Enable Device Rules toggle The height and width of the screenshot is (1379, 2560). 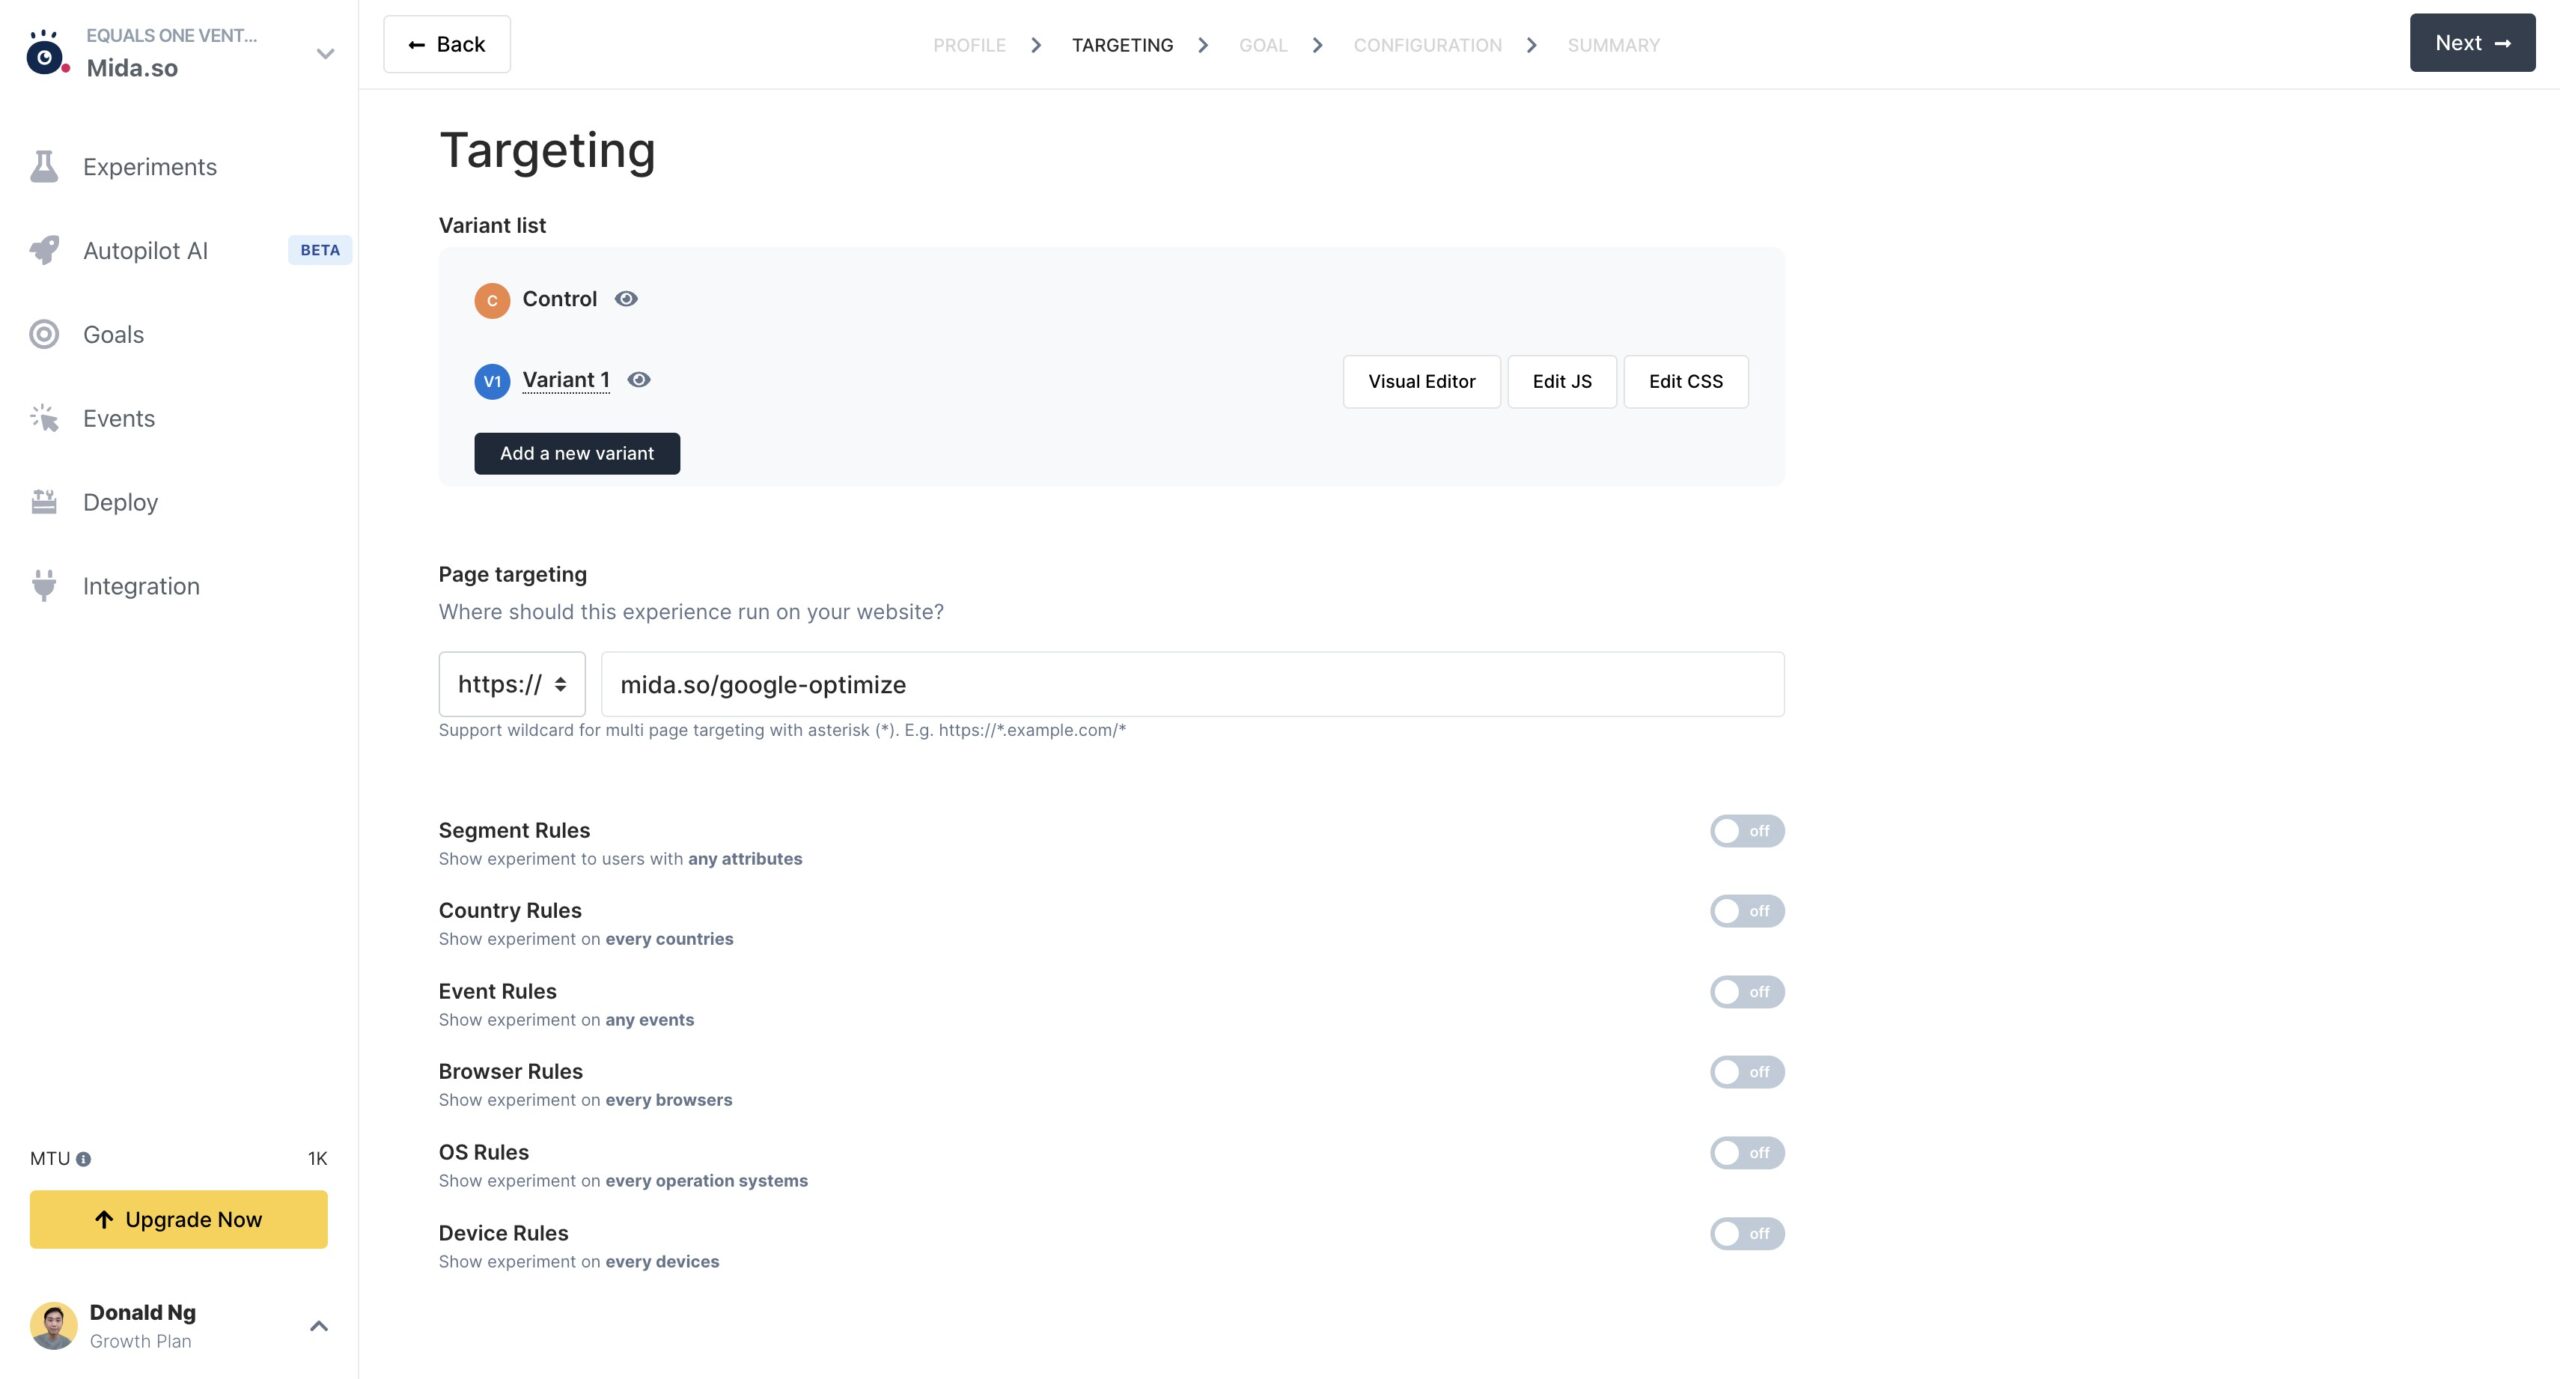(1746, 1234)
